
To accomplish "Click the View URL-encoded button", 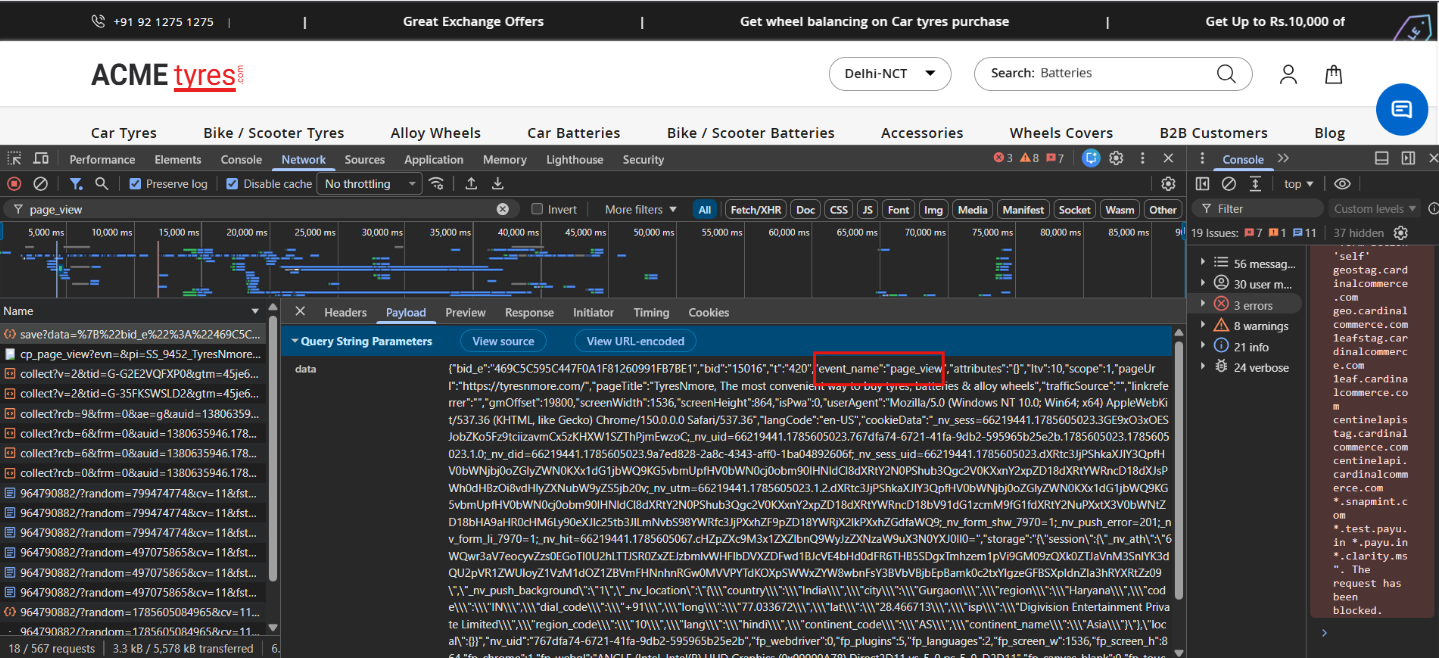I will [x=635, y=341].
